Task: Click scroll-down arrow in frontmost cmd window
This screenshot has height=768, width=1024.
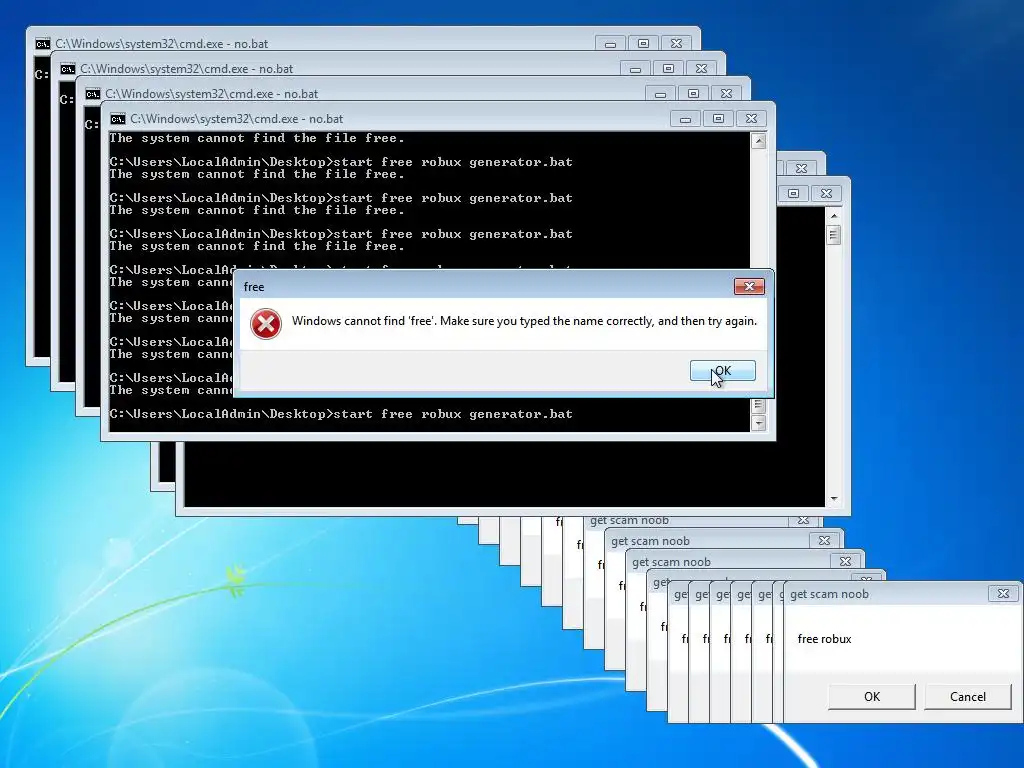Action: pos(758,423)
